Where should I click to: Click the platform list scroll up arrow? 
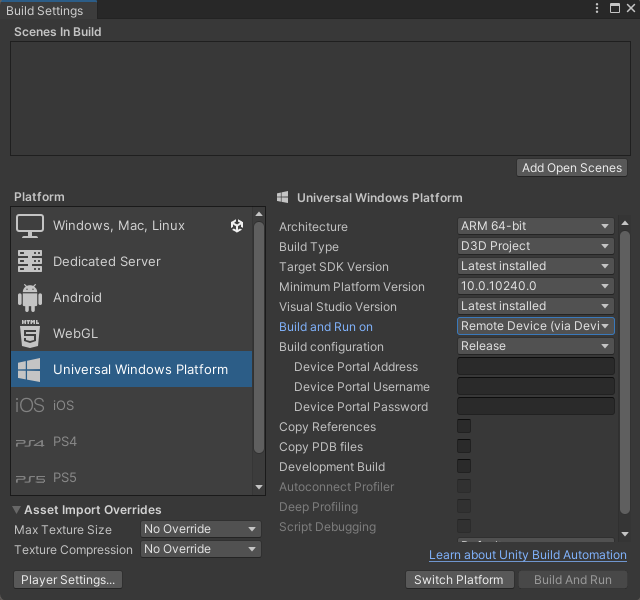pos(259,214)
